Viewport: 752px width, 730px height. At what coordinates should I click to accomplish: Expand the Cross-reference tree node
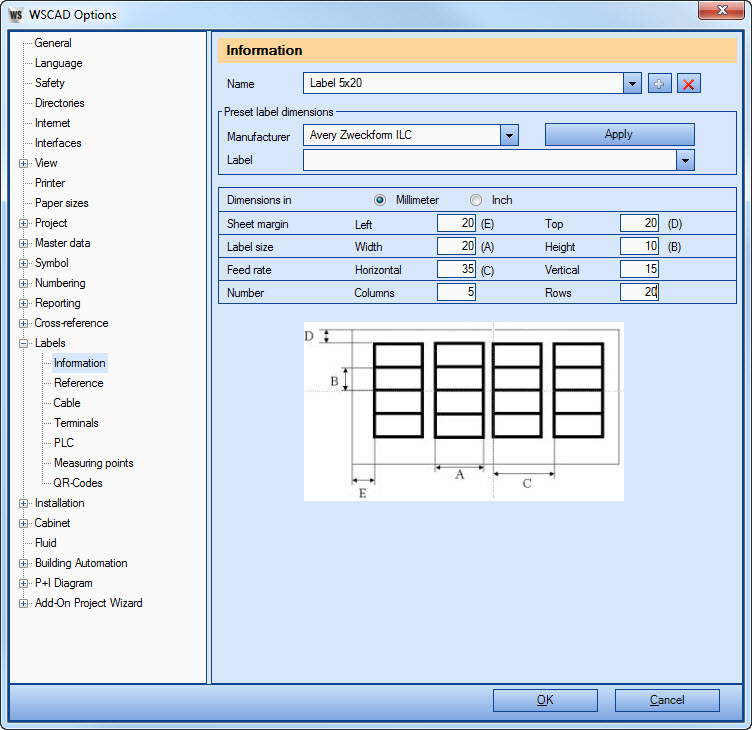click(24, 323)
